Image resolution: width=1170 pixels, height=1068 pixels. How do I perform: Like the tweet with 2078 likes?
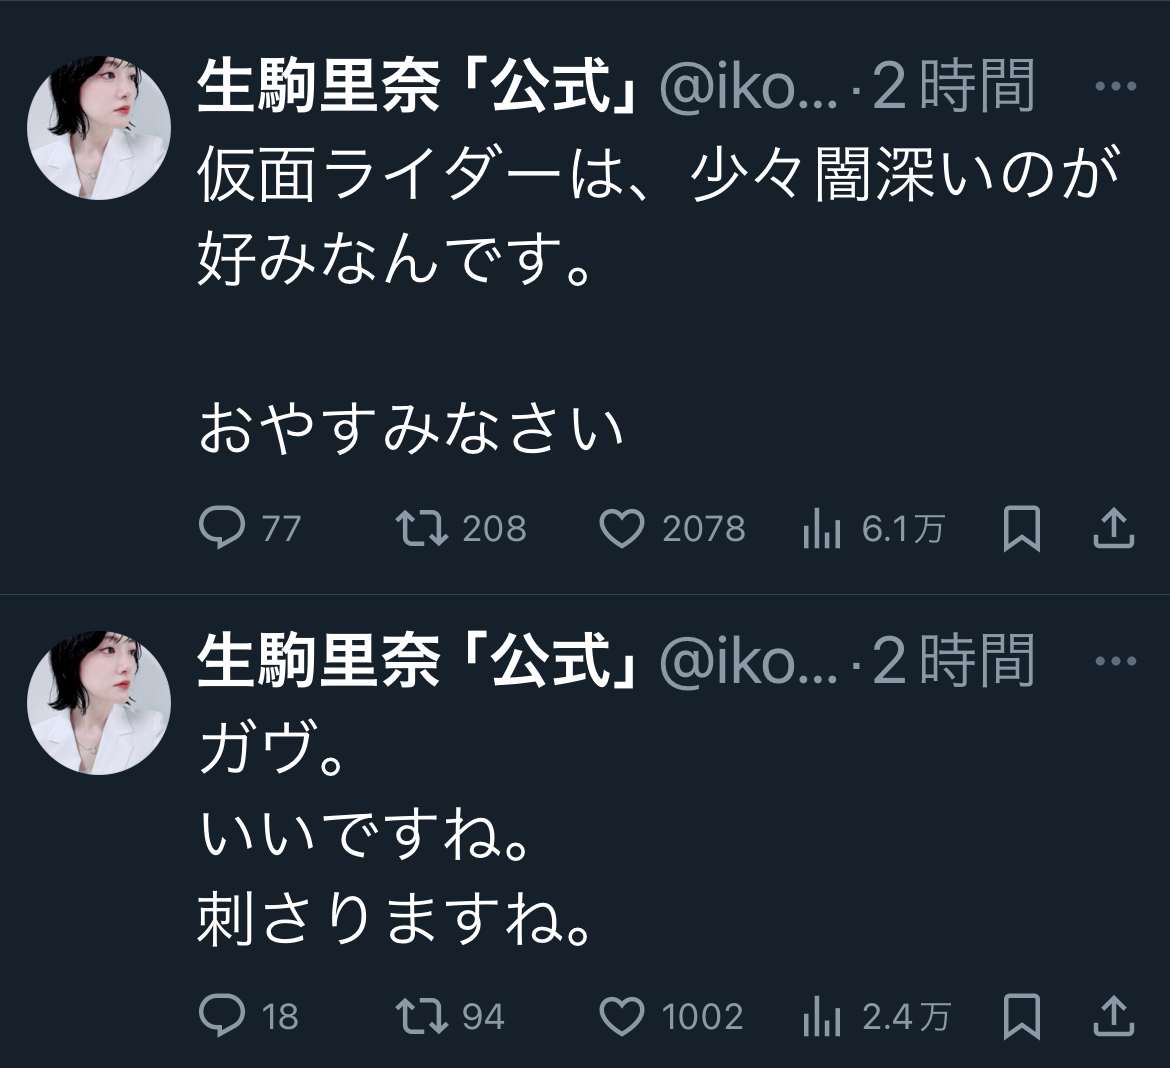click(621, 528)
